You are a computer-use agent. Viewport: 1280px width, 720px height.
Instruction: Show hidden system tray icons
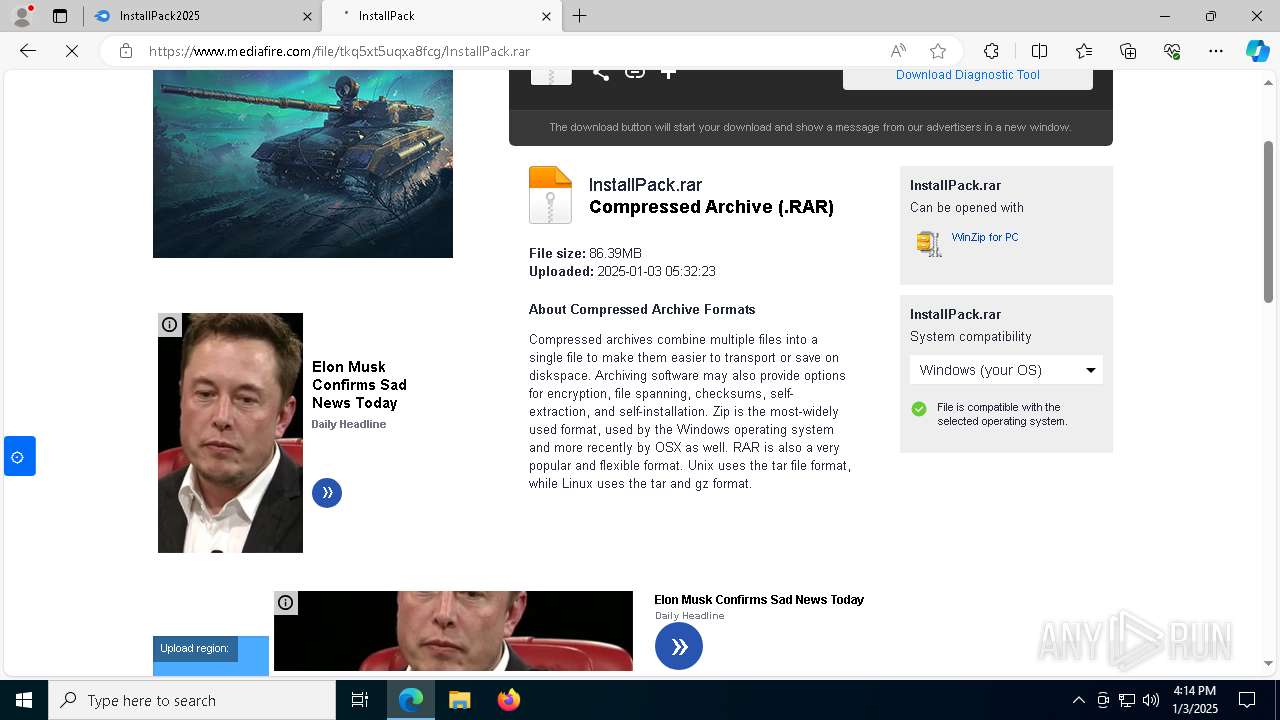(x=1078, y=700)
